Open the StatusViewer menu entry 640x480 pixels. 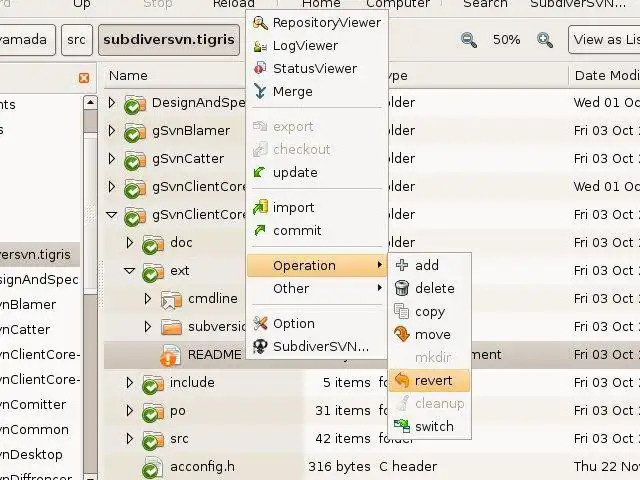(x=317, y=69)
